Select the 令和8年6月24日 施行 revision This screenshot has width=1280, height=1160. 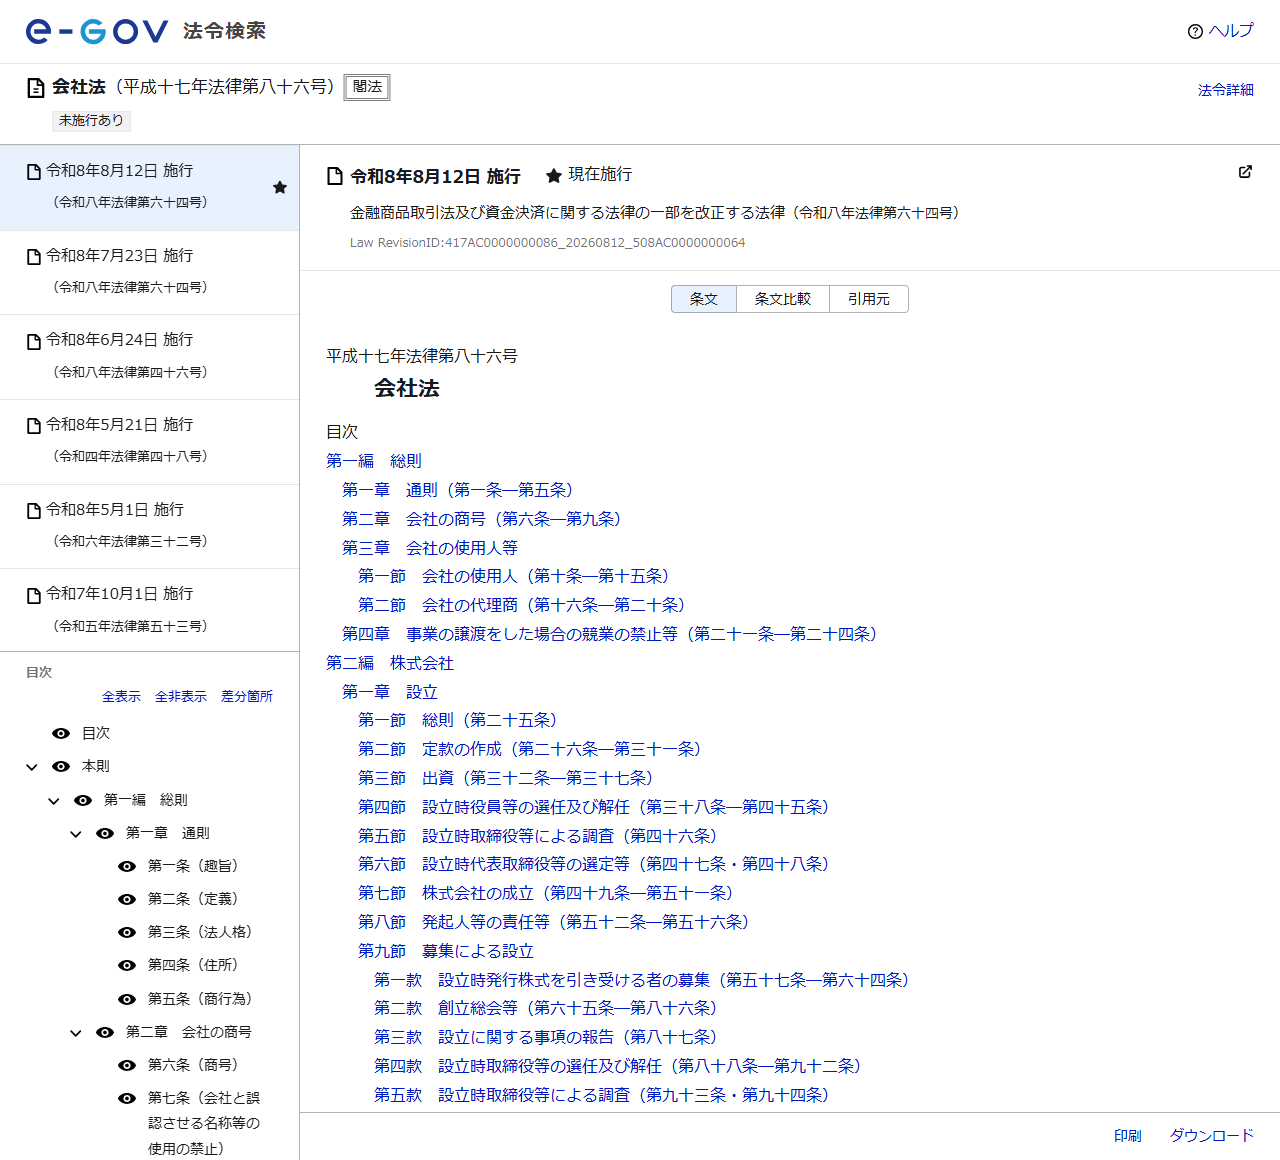point(150,357)
